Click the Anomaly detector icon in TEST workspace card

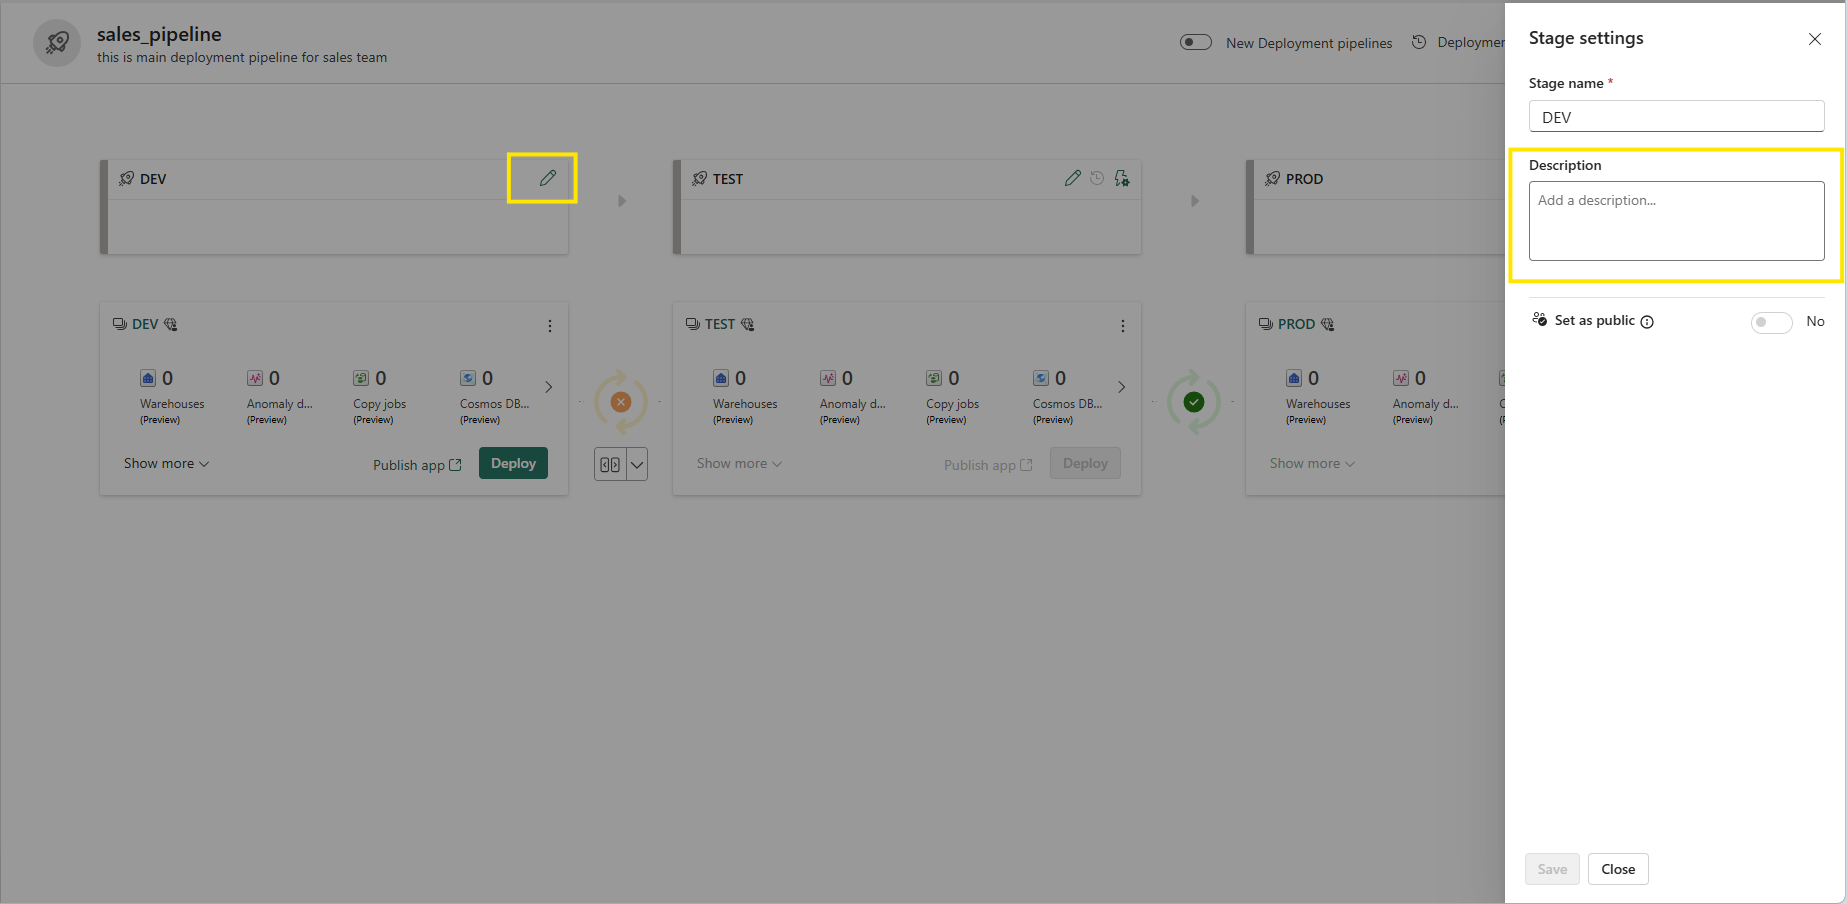(x=828, y=378)
